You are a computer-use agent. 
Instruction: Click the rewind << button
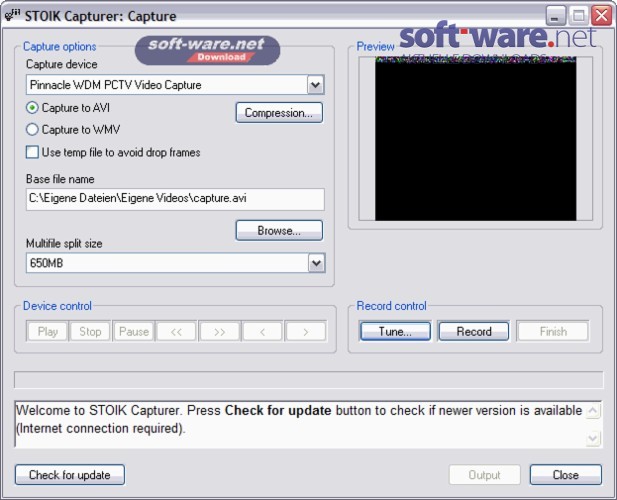click(176, 331)
